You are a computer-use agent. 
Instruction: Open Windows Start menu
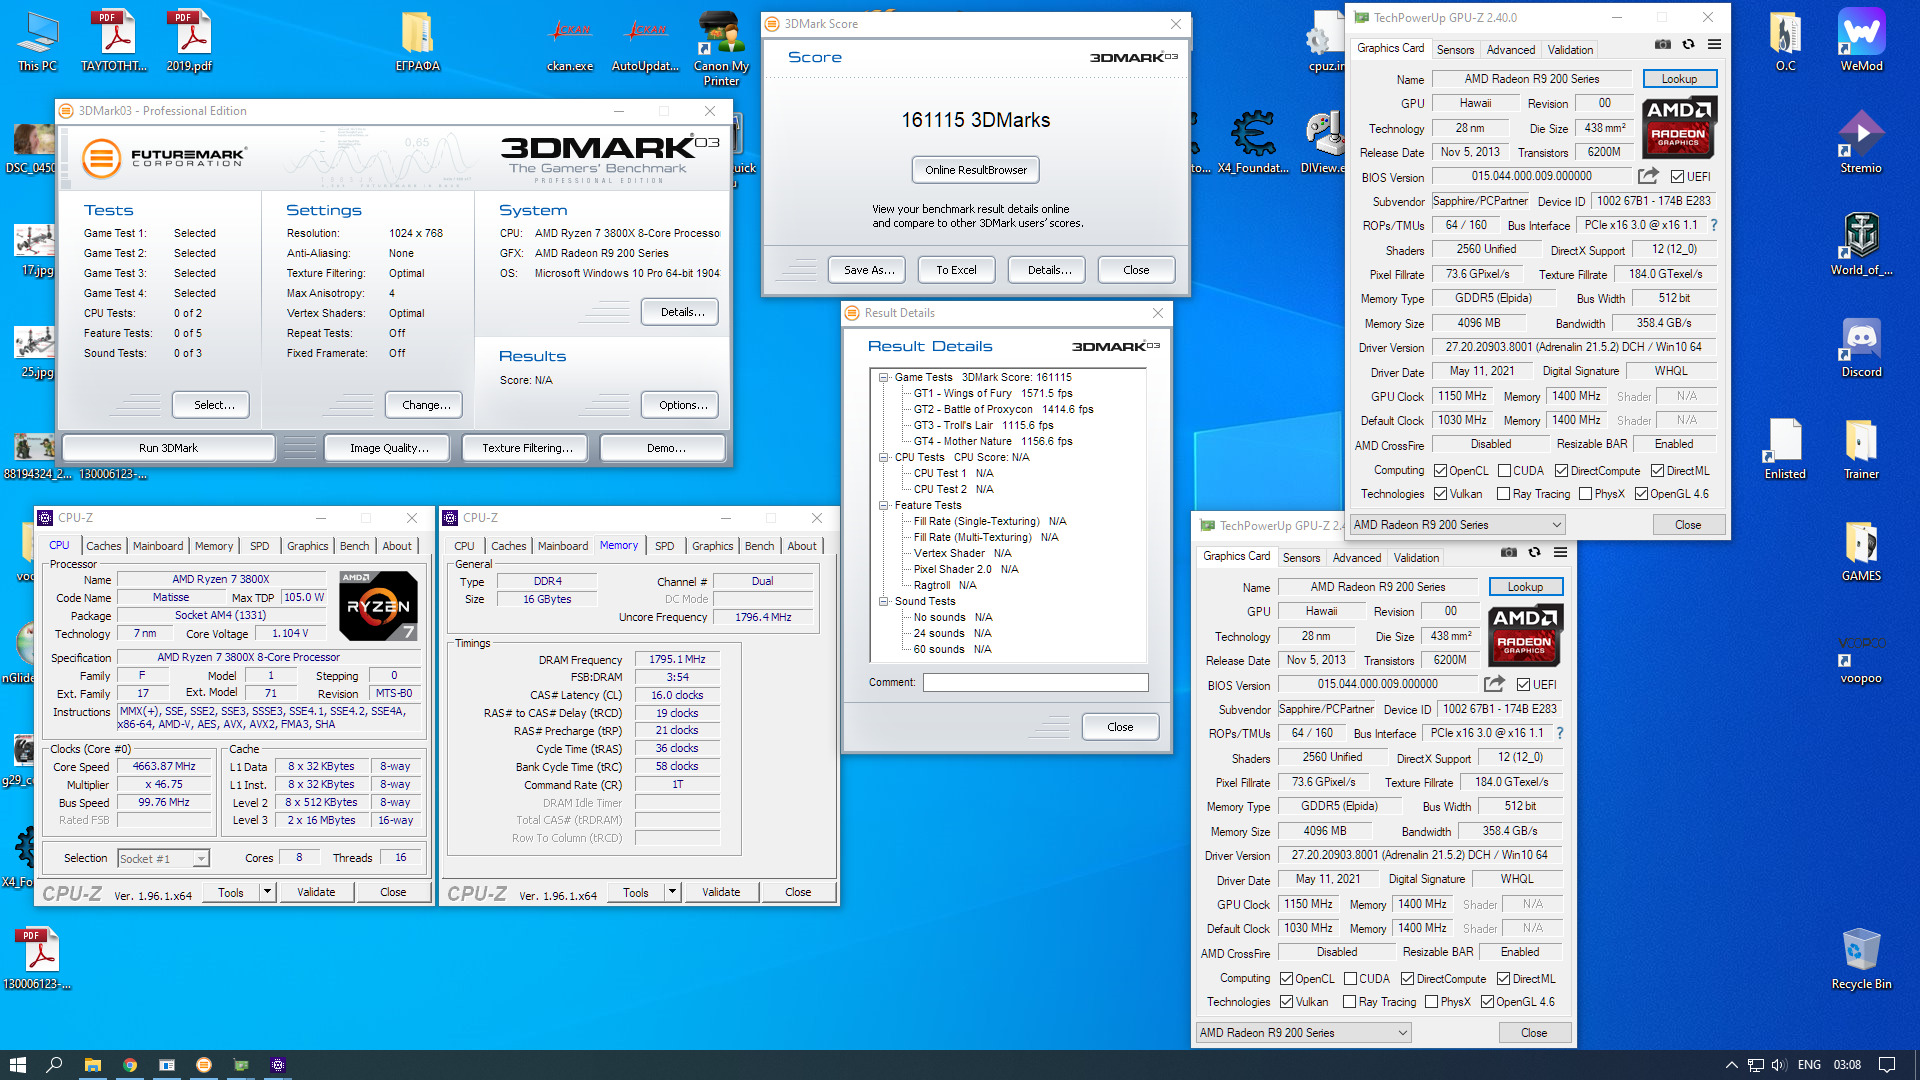click(x=17, y=1065)
